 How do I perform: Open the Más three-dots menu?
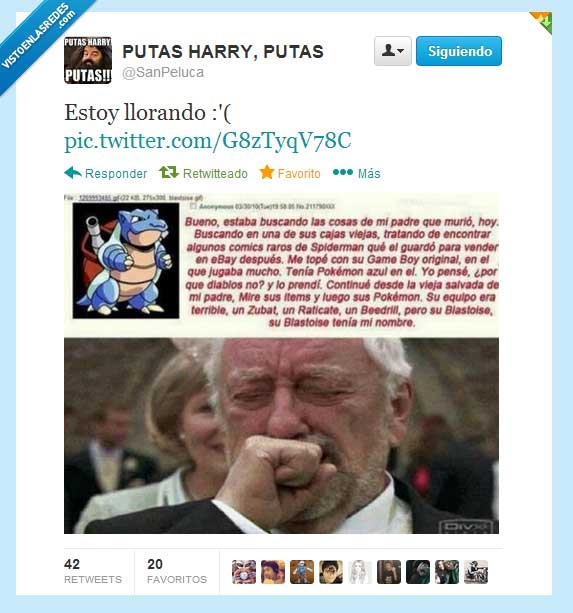point(343,172)
